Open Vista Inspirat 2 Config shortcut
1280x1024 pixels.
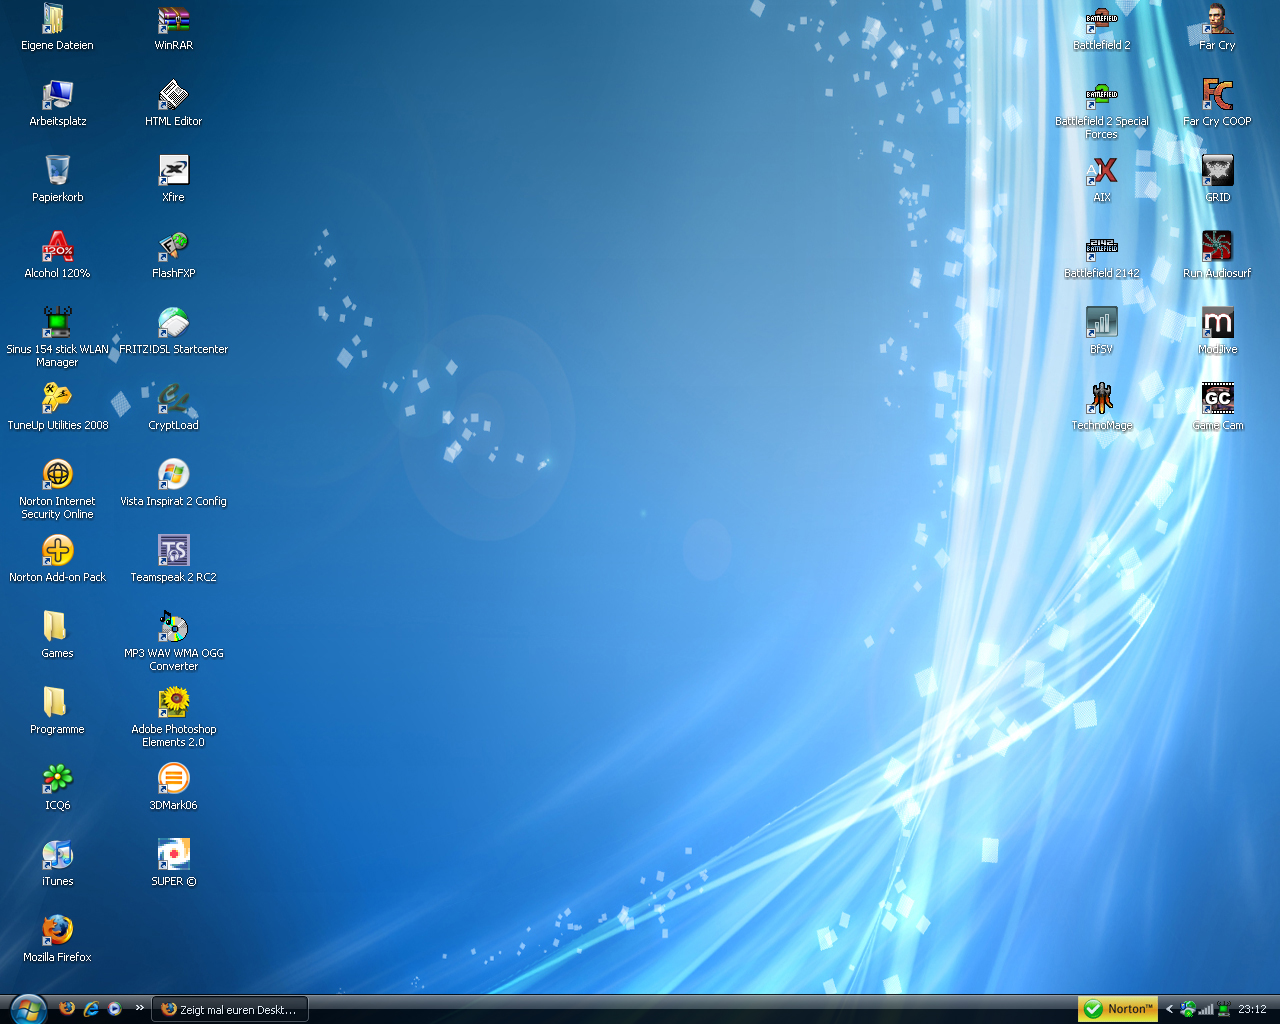pos(173,476)
